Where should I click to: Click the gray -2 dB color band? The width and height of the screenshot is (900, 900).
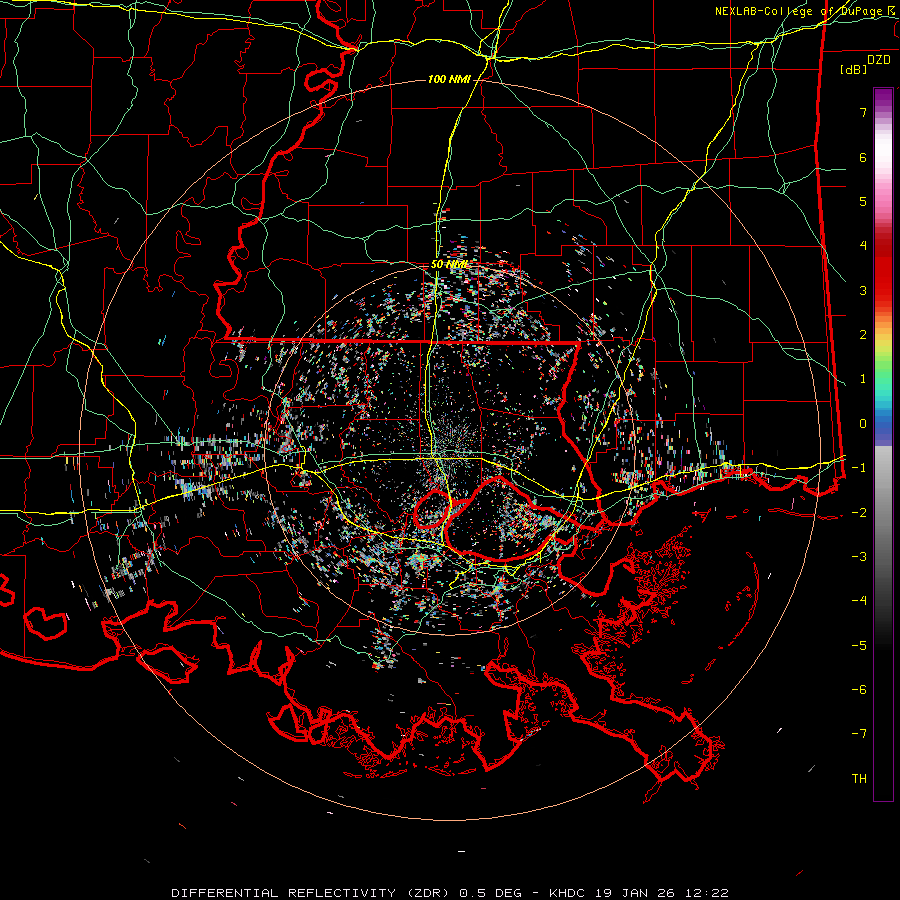tap(883, 512)
